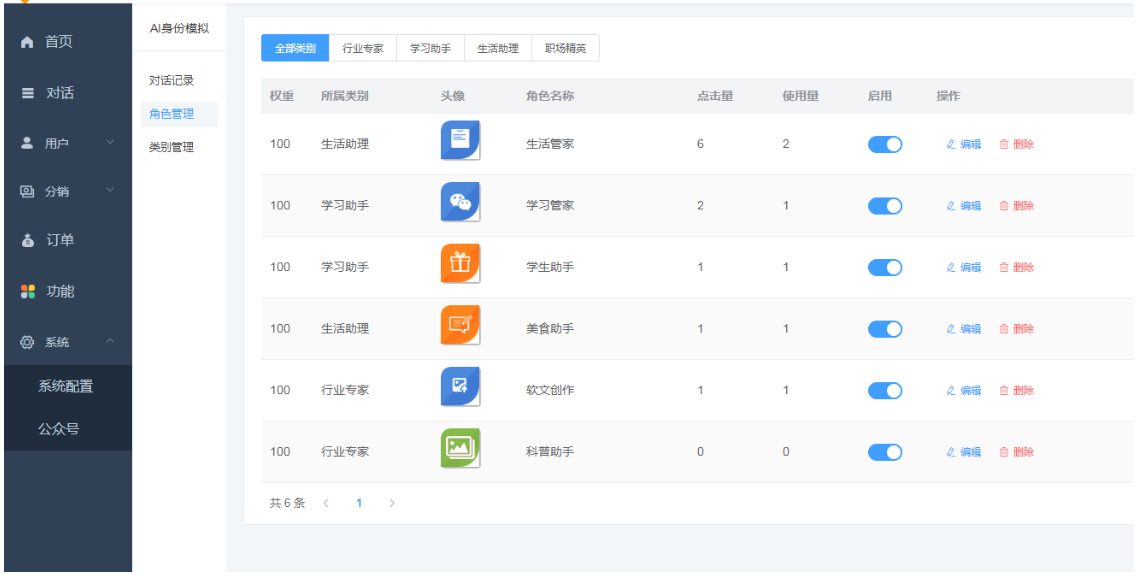Go to previous page arrow

coord(326,503)
